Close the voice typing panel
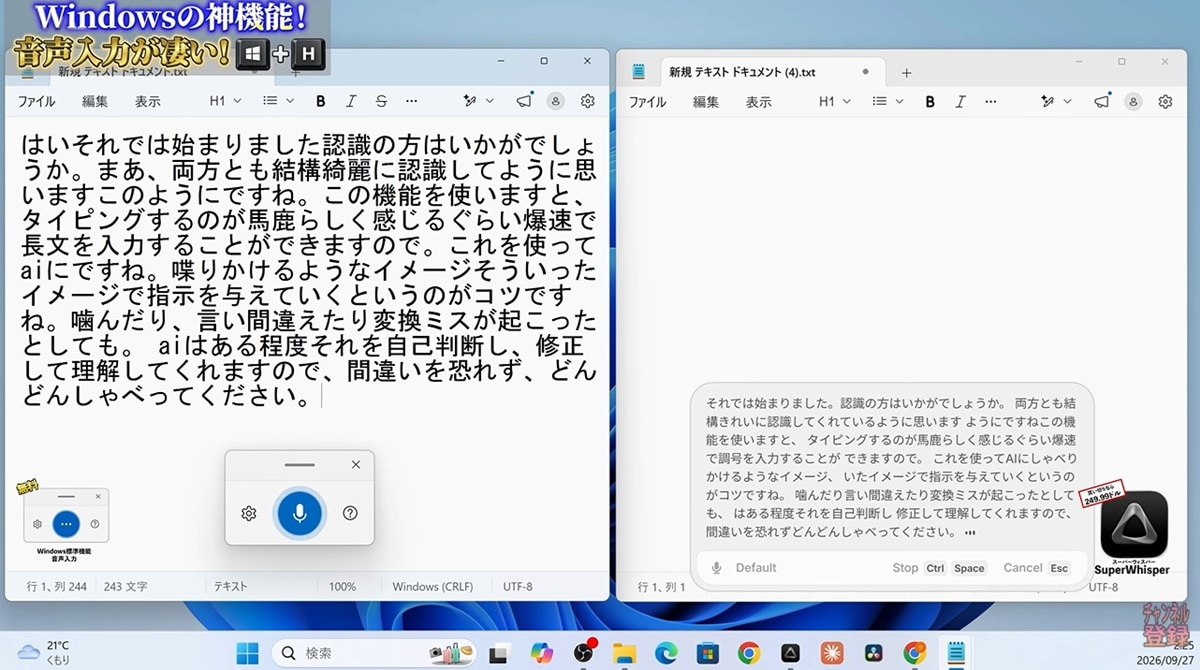 356,465
